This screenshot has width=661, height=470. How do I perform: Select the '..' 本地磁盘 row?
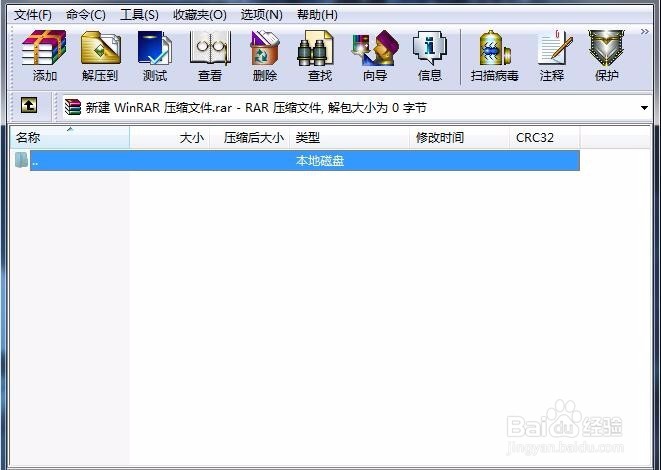305,161
